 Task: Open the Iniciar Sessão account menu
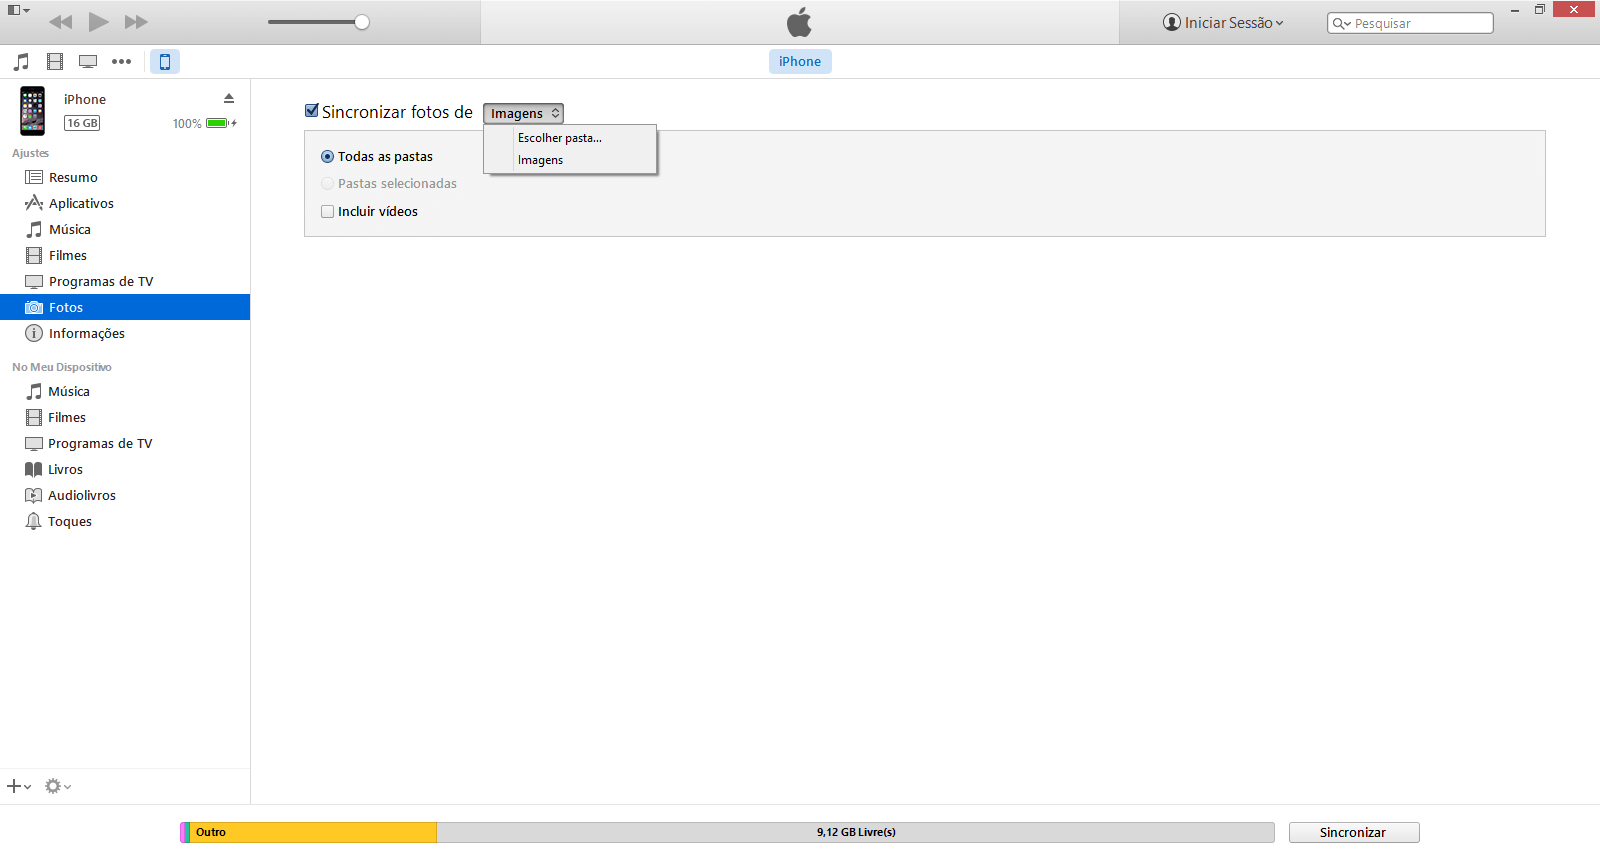click(1223, 22)
